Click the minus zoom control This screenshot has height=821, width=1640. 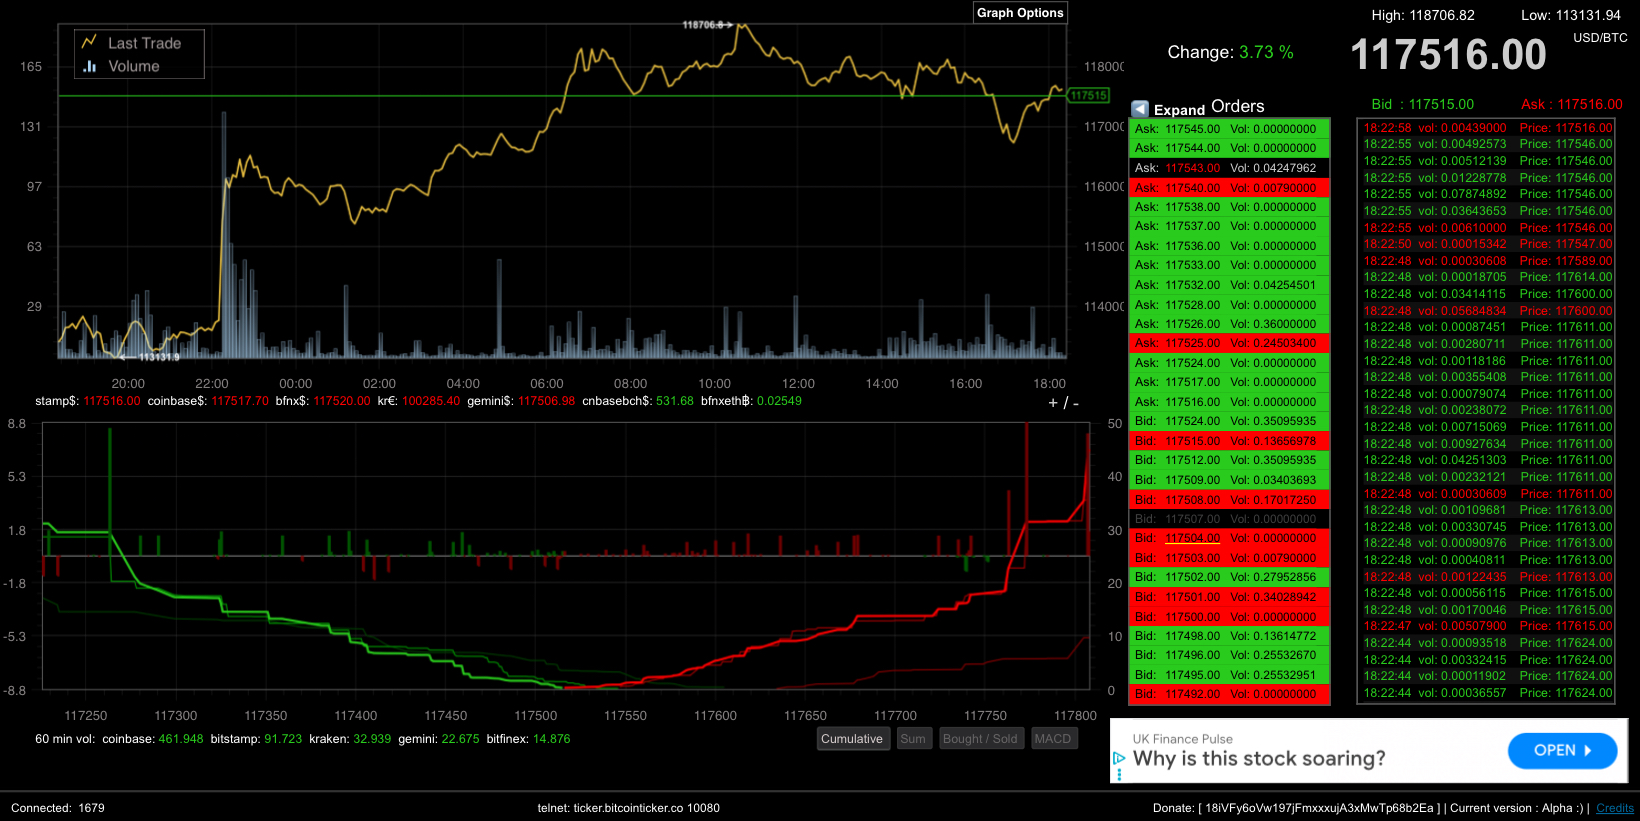click(1076, 403)
